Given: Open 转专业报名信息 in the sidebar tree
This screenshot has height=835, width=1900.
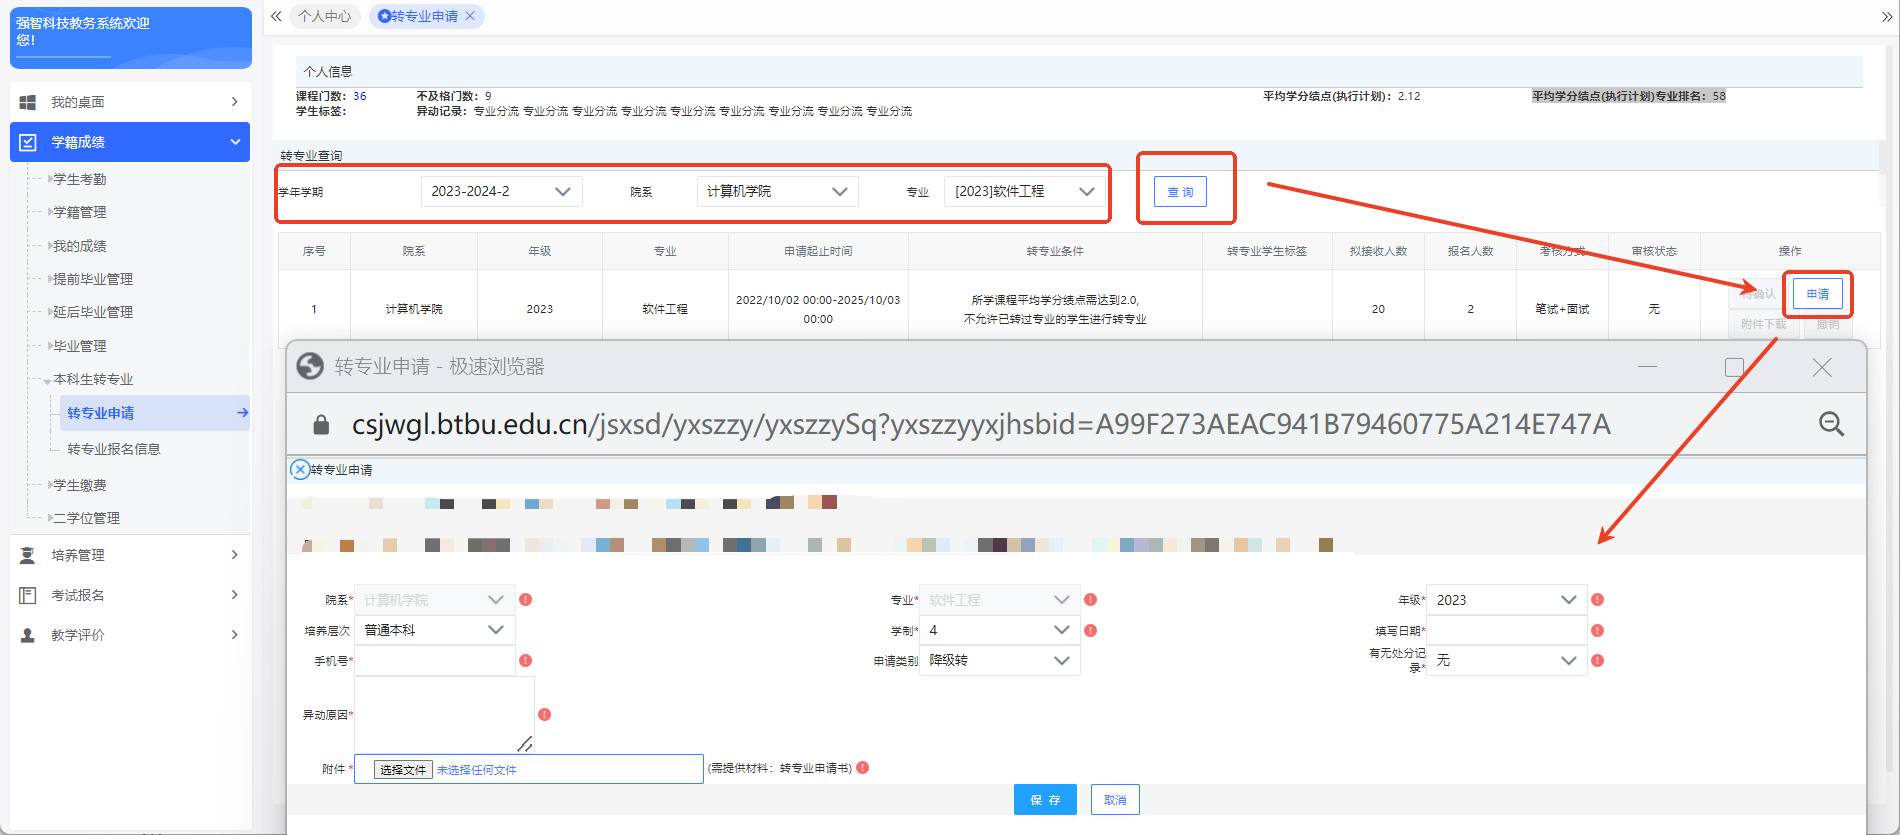Looking at the screenshot, I should [x=114, y=449].
